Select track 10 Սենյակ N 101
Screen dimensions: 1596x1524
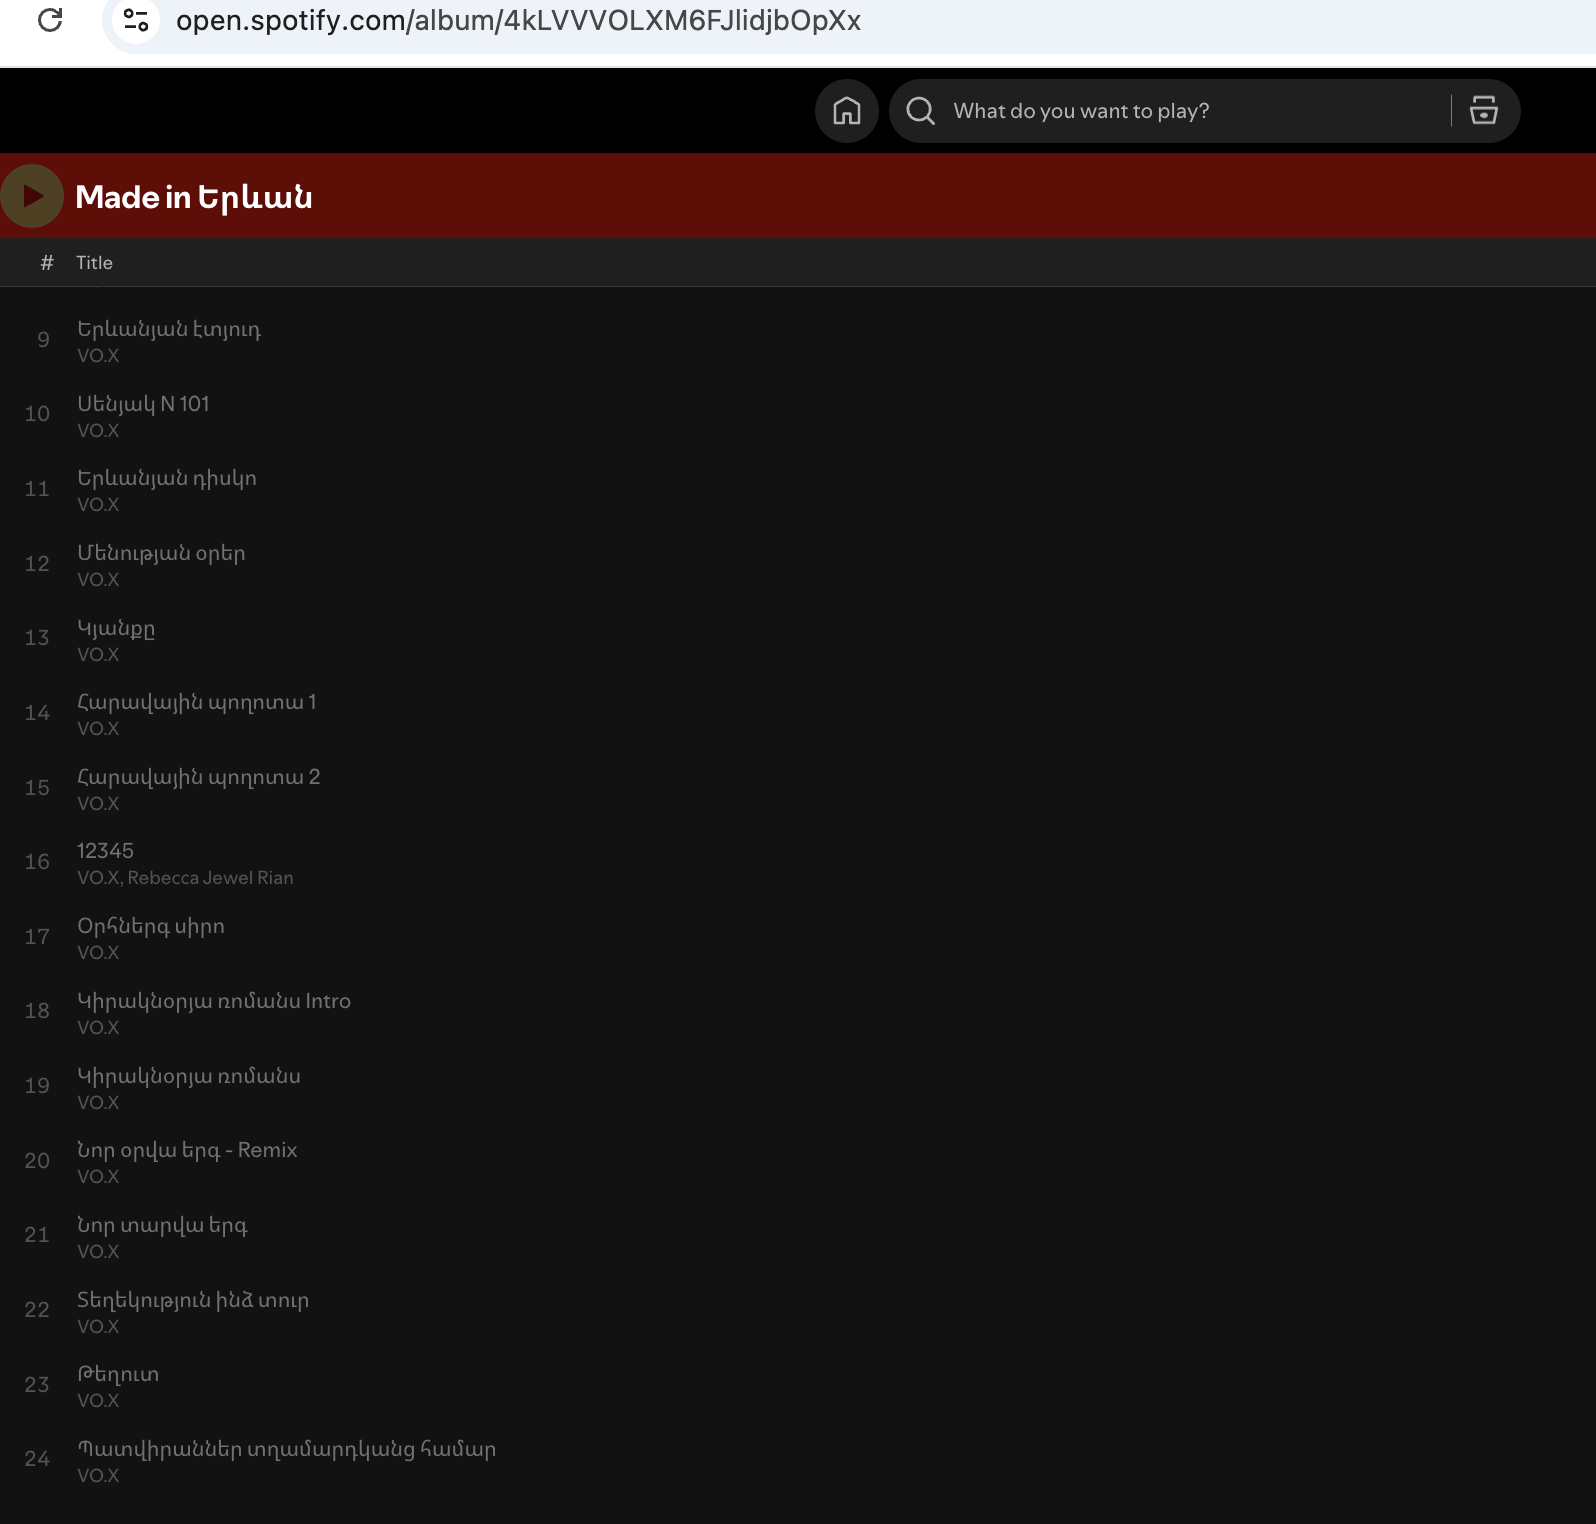pyautogui.click(x=143, y=404)
